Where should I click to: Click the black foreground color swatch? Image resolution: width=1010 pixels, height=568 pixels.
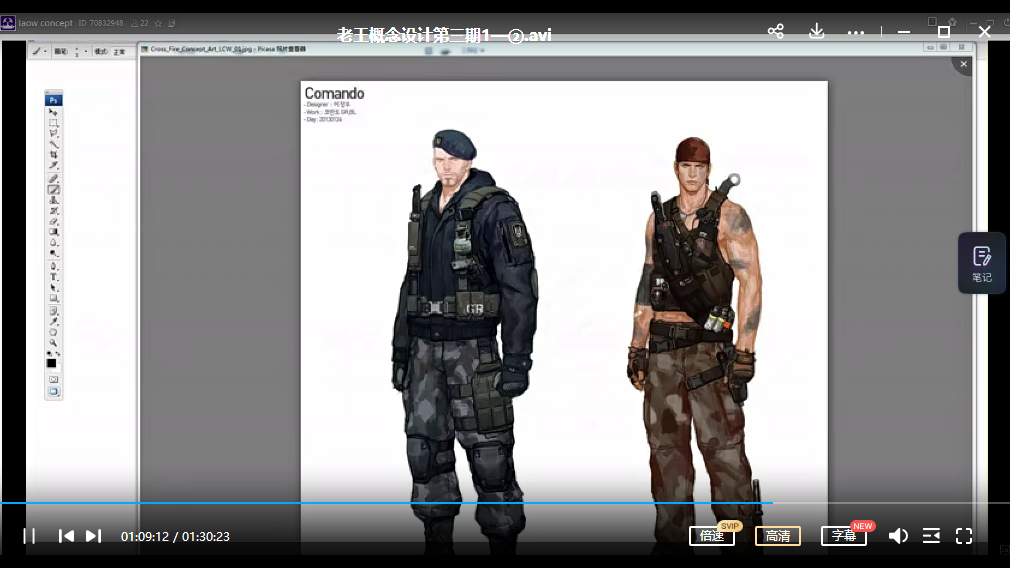pyautogui.click(x=52, y=363)
